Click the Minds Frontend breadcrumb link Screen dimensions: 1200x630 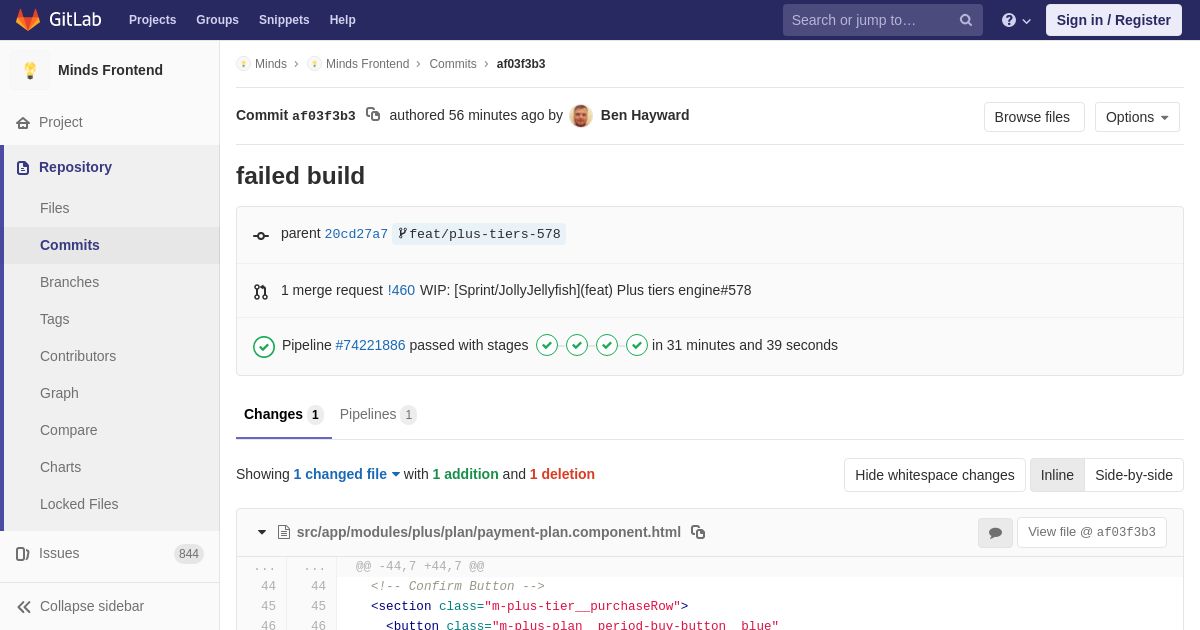coord(358,64)
